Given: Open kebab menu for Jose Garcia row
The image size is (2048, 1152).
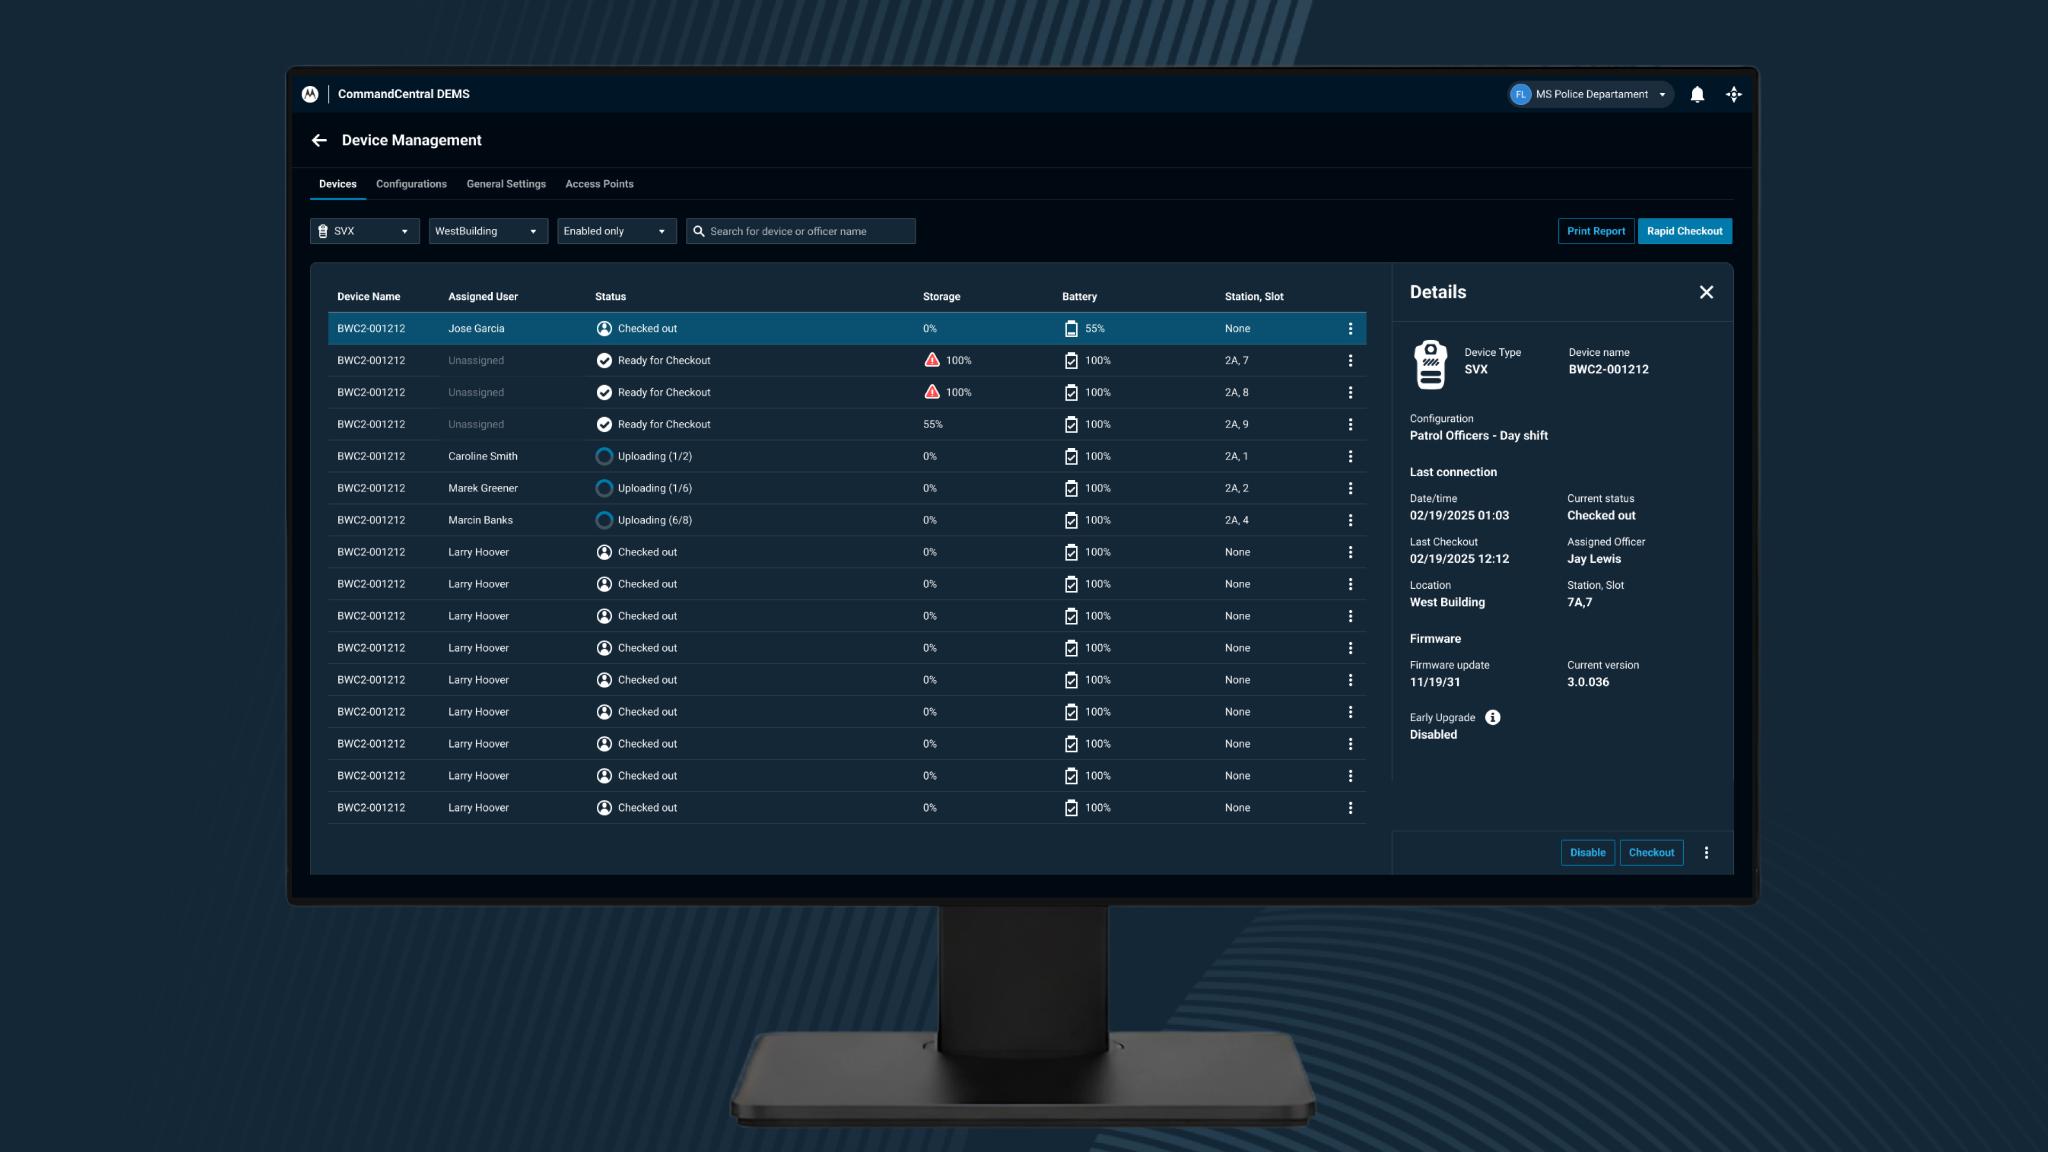Looking at the screenshot, I should coord(1350,329).
